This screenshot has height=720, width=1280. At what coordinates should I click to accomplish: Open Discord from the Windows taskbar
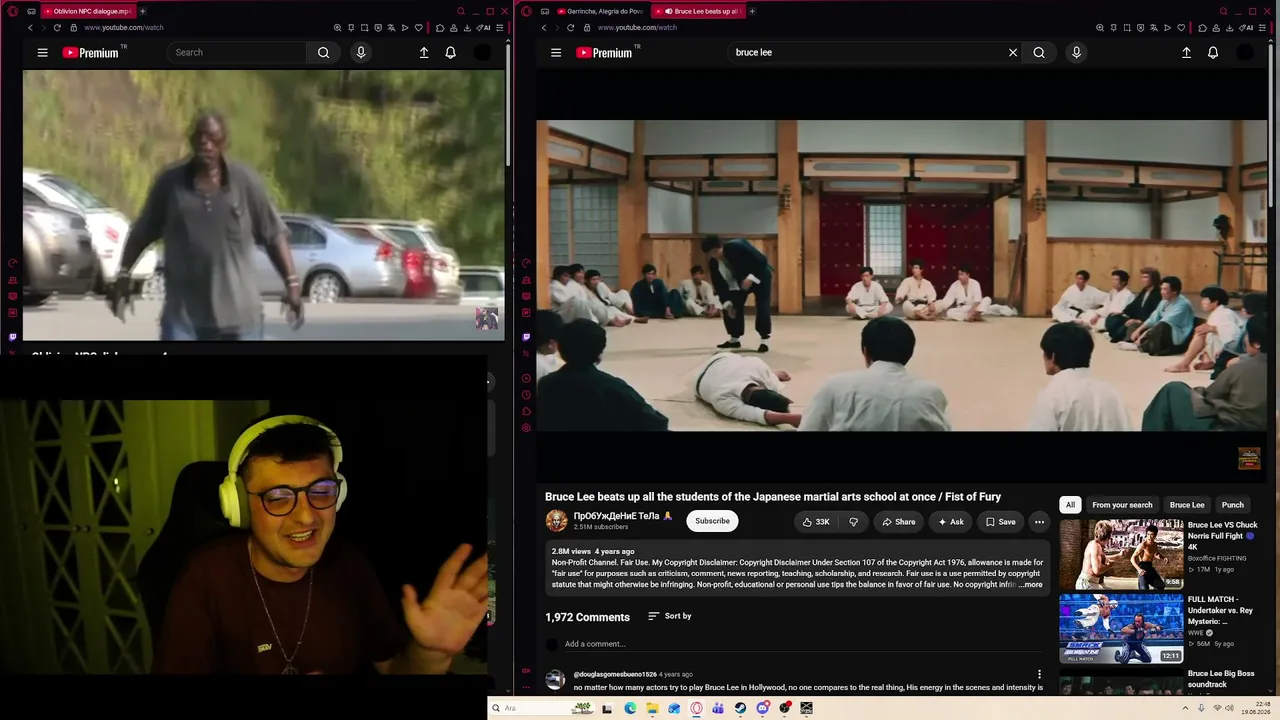coord(763,708)
